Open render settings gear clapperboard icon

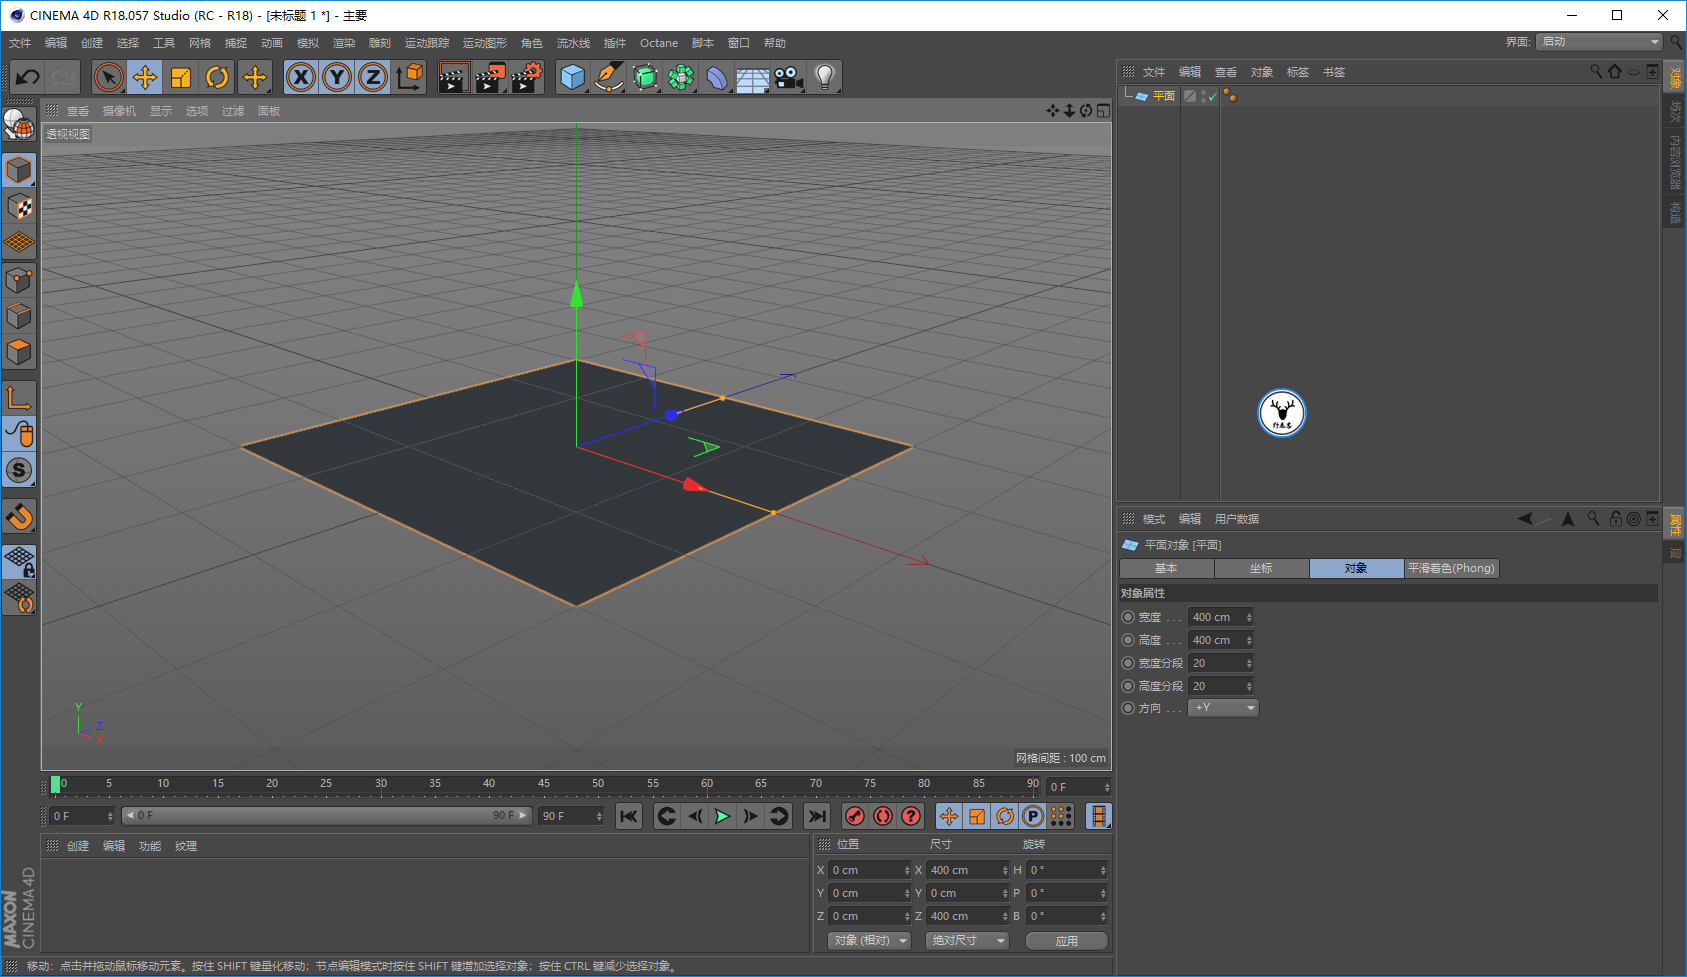point(527,77)
